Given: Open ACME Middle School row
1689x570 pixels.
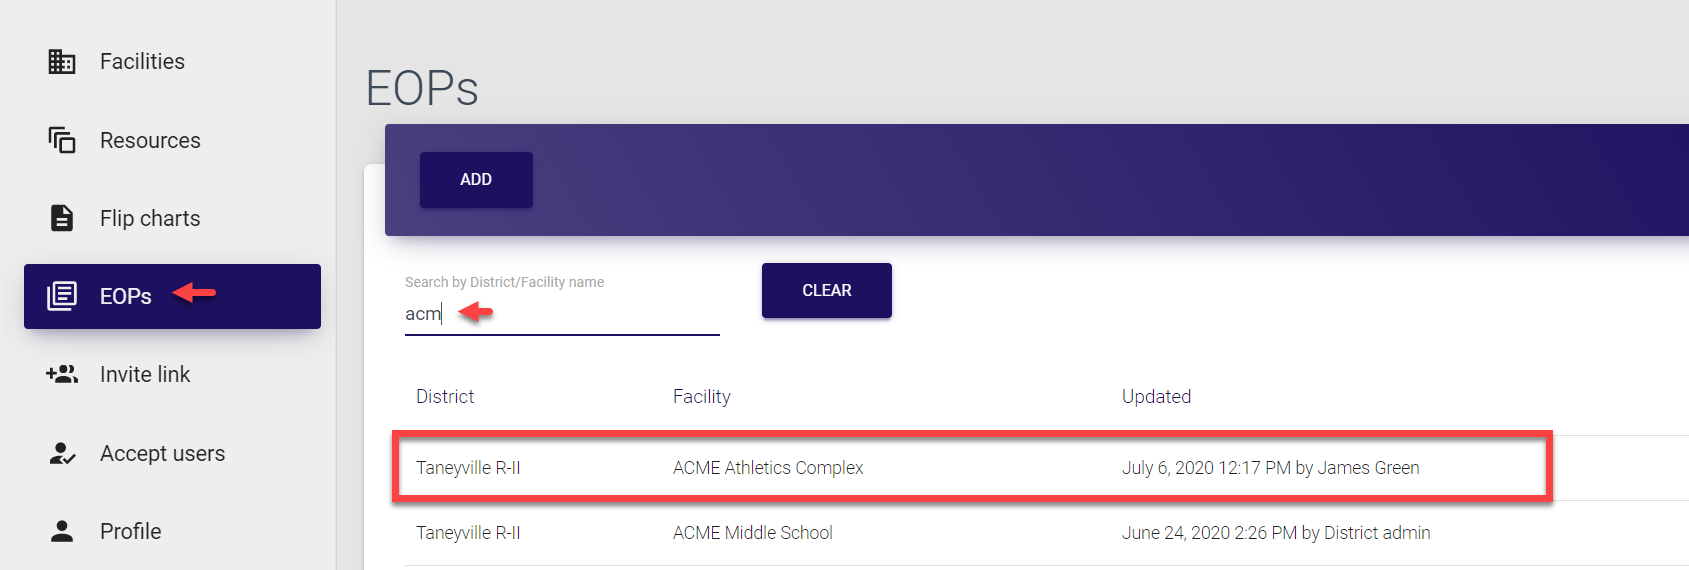Looking at the screenshot, I should pos(753,533).
